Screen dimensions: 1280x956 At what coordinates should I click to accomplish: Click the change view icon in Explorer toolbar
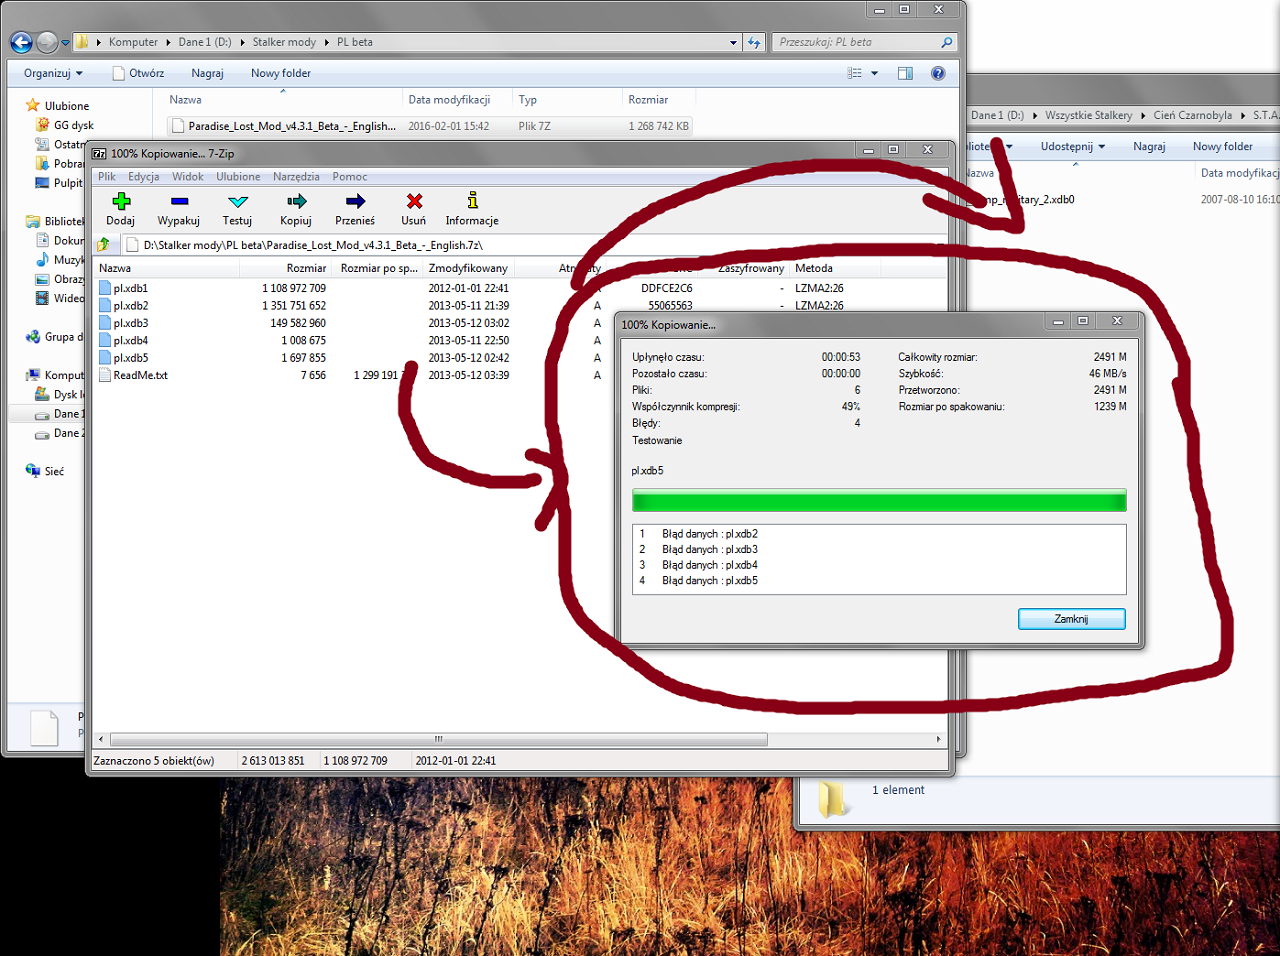pos(854,73)
